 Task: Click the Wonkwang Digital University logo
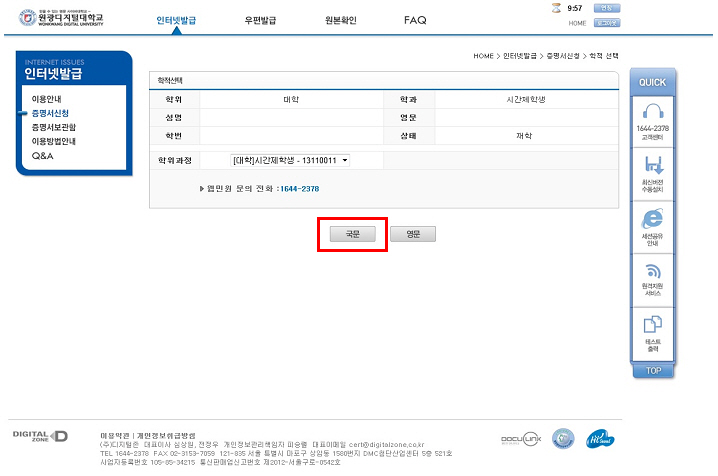[x=61, y=18]
